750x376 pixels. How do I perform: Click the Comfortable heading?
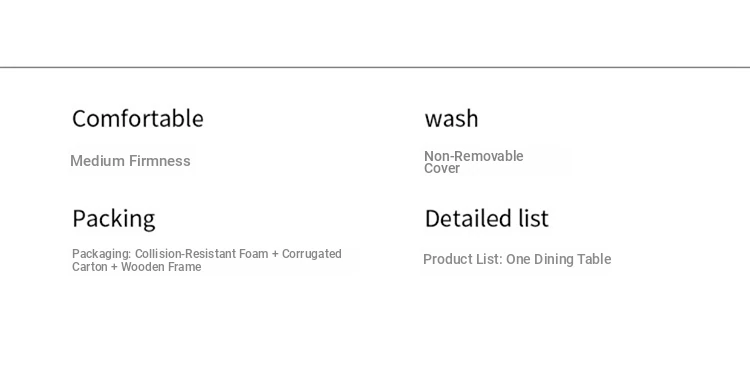coord(138,118)
